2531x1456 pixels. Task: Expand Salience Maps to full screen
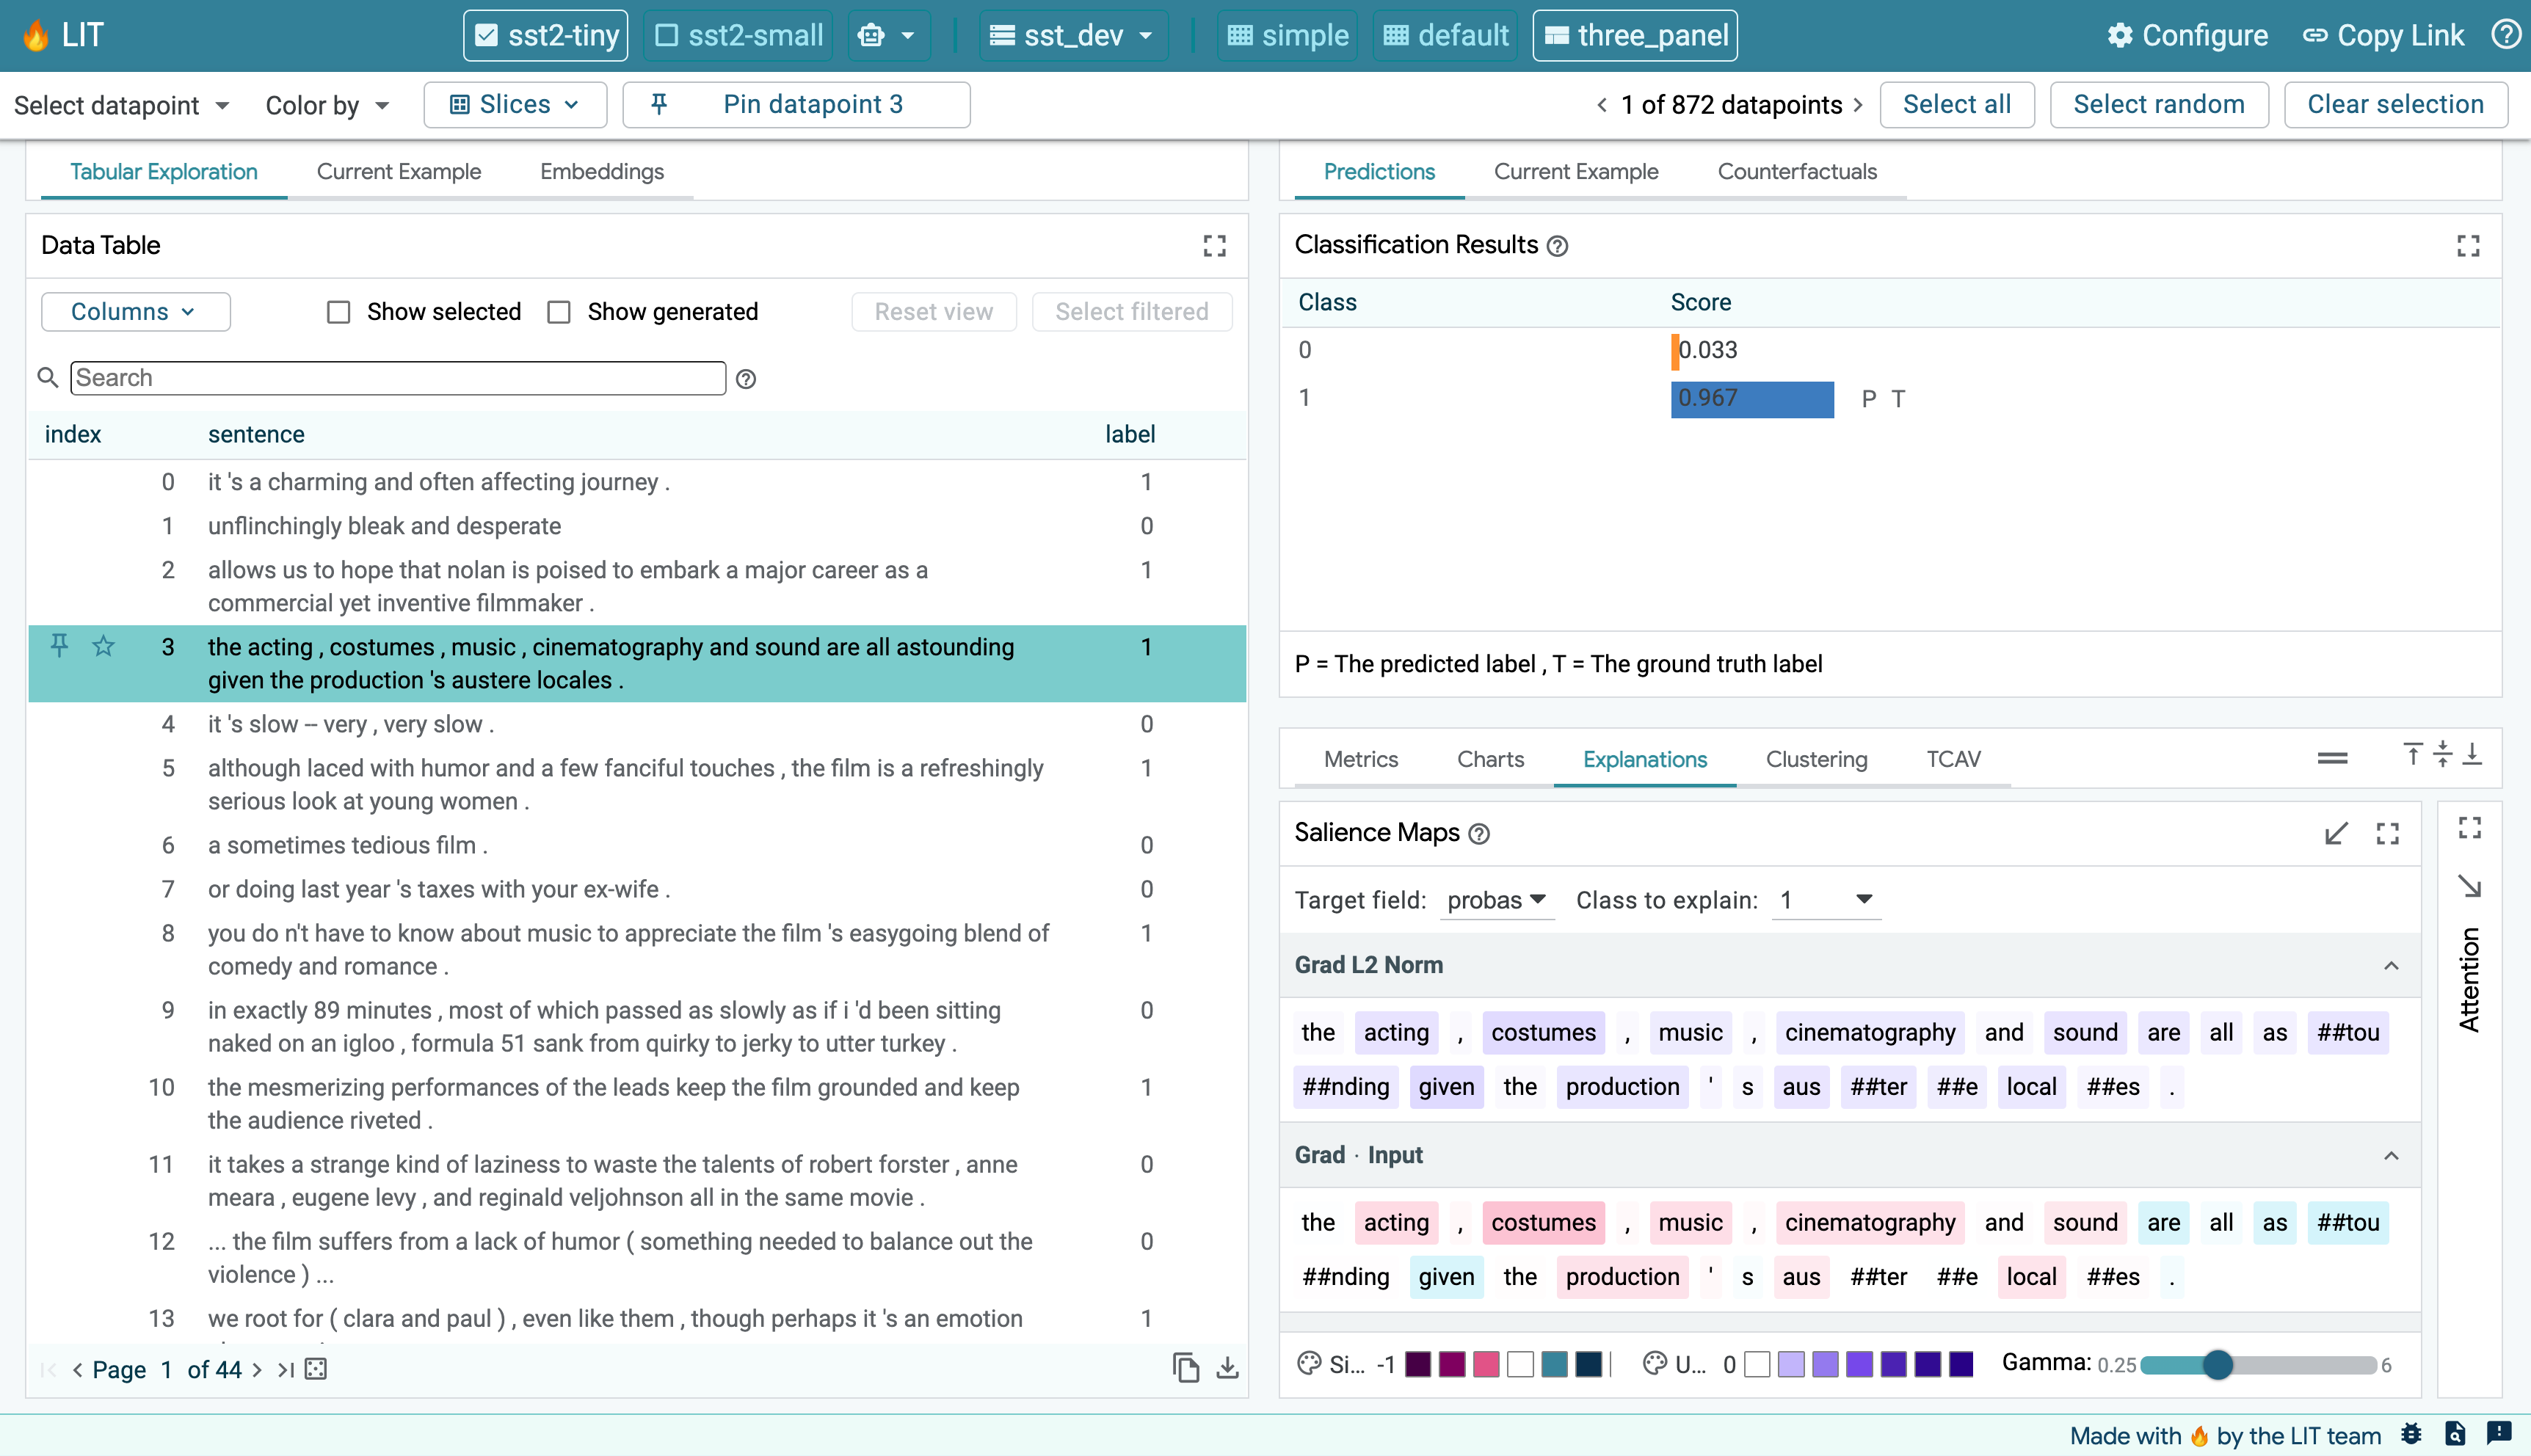(x=2388, y=834)
